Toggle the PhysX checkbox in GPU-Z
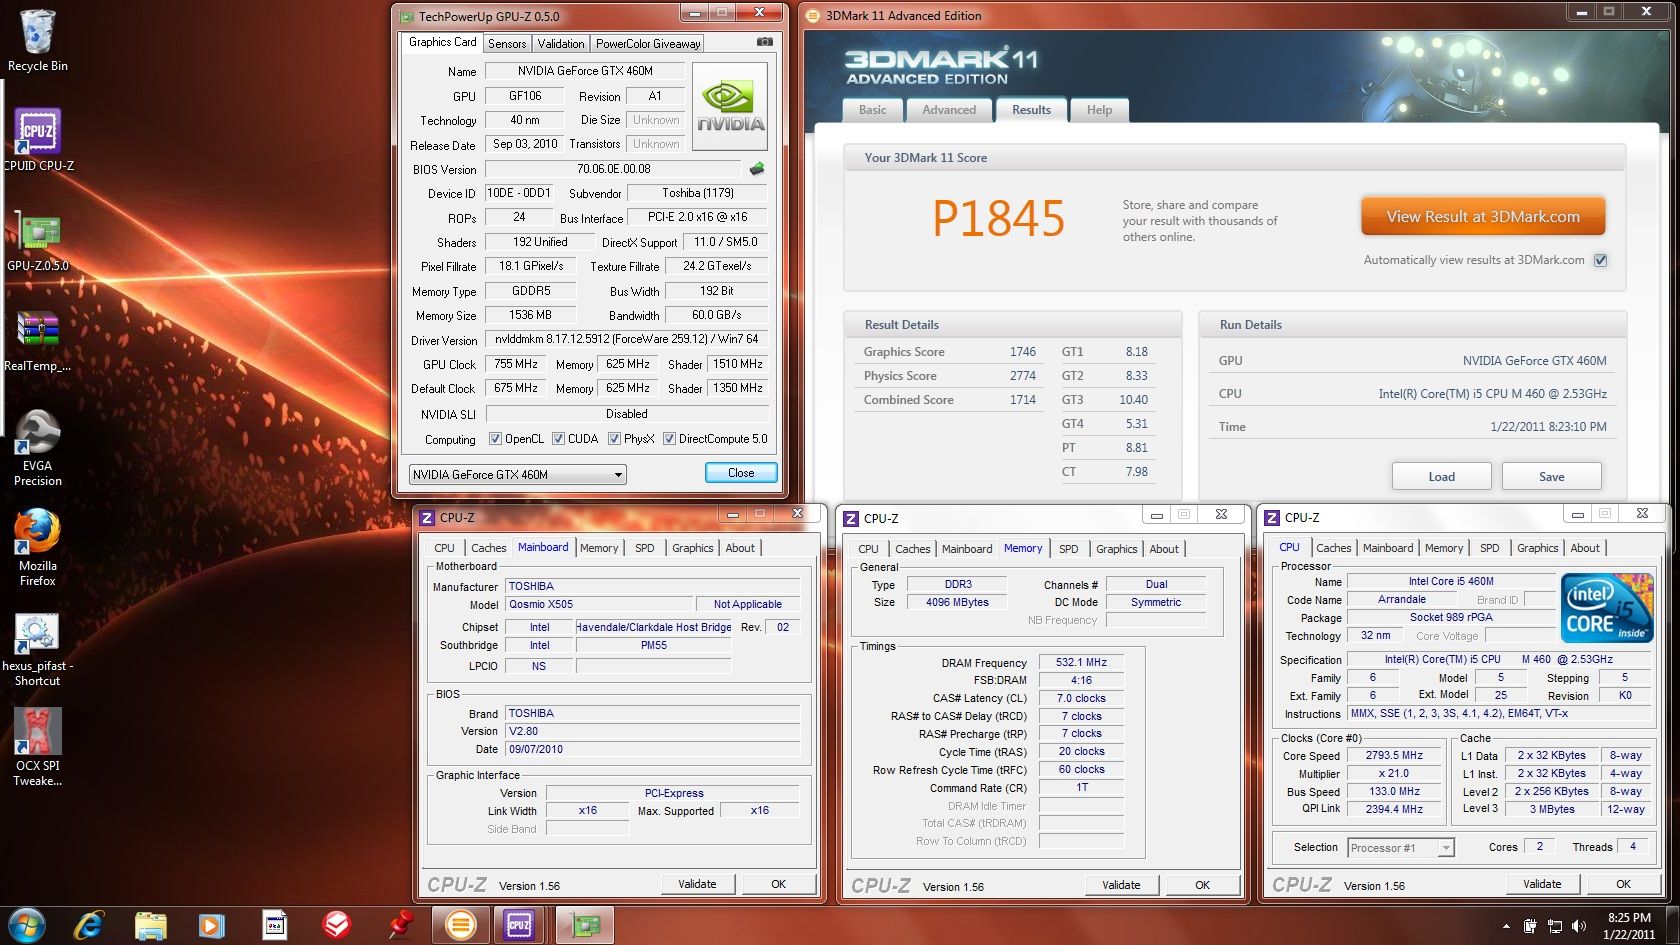The image size is (1680, 945). click(x=614, y=439)
